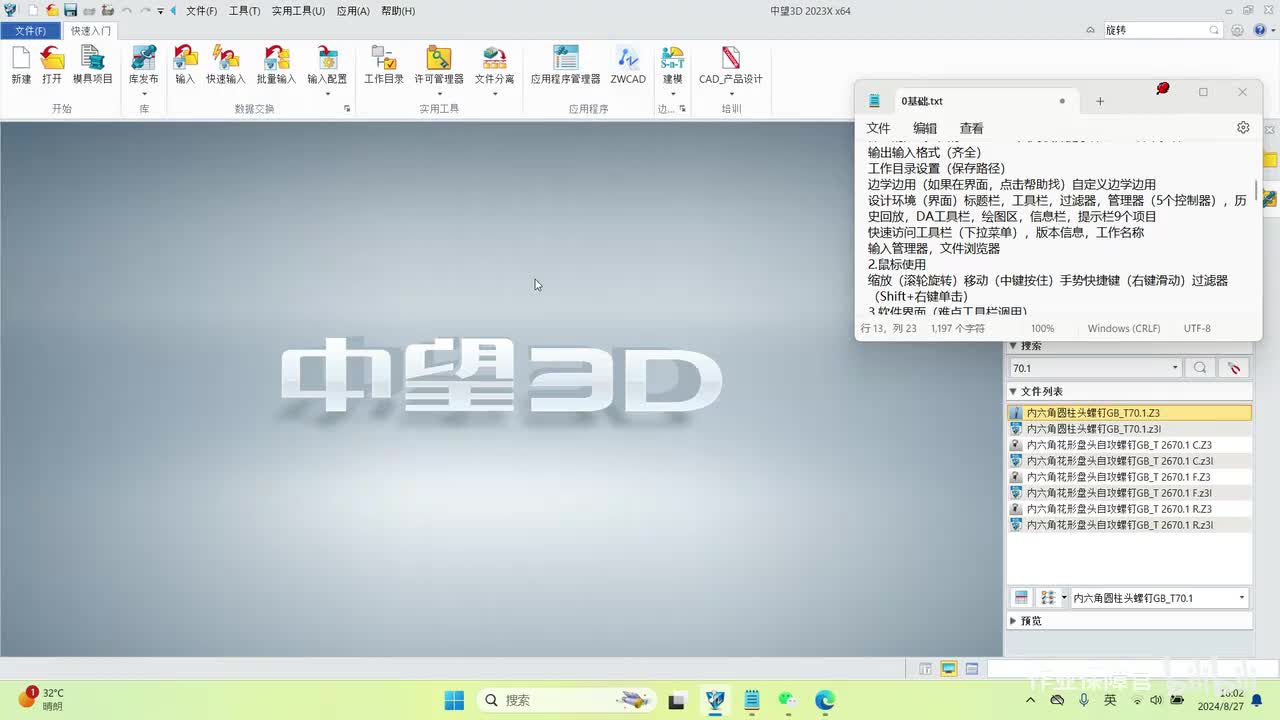1280x720 pixels.
Task: Select file 内六角花形盘头自攻螺钉GB_T 2670.1 R.z3l
Action: pyautogui.click(x=1129, y=525)
